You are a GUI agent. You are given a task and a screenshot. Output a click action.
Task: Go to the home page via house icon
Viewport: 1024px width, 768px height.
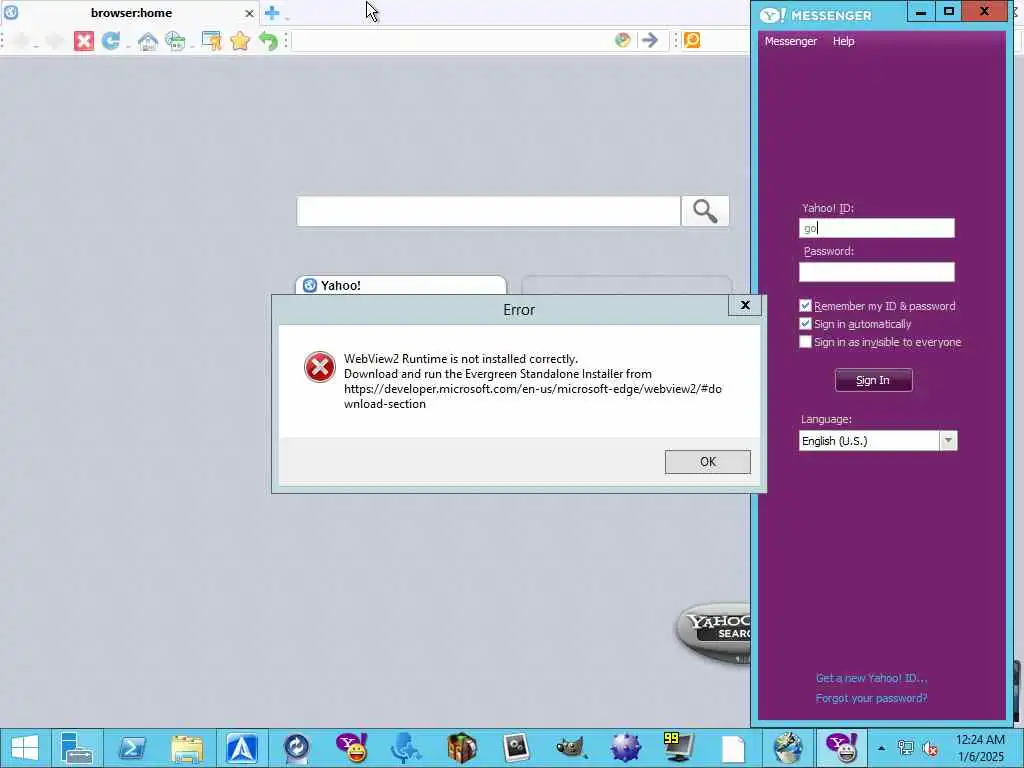pyautogui.click(x=148, y=41)
